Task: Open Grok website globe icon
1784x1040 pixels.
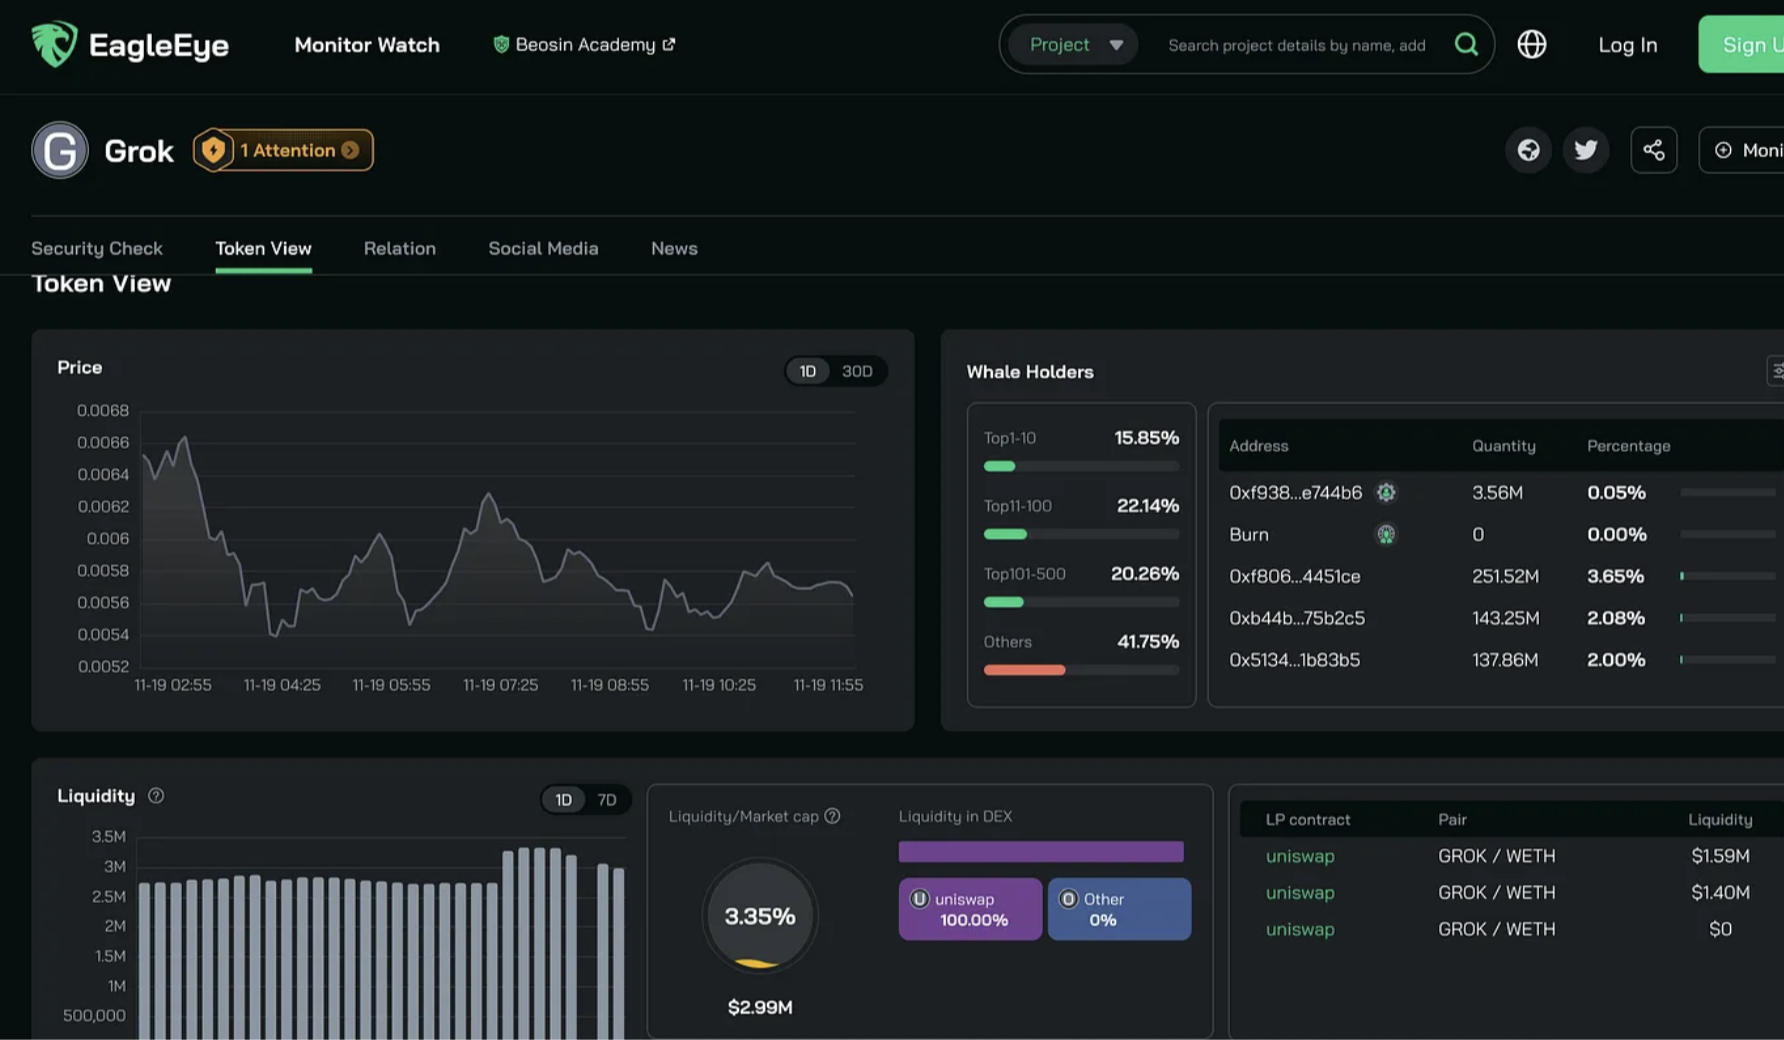Action: point(1528,150)
